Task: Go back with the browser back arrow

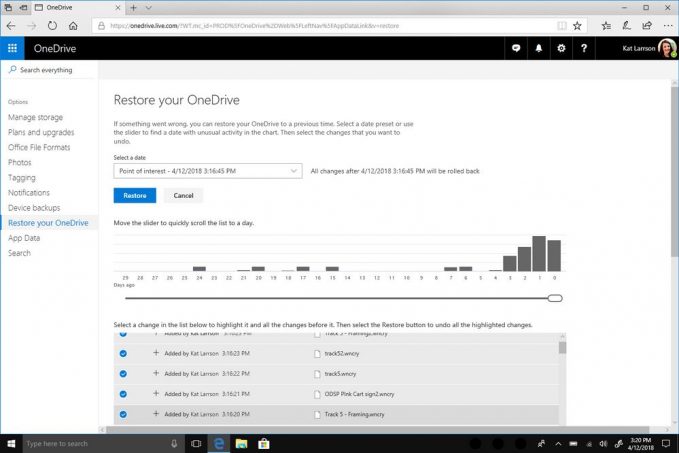Action: click(x=11, y=26)
